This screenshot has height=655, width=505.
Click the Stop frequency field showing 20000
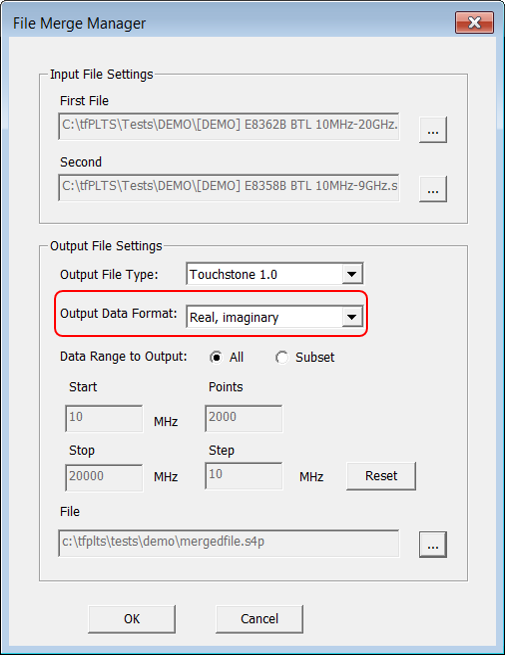[104, 477]
